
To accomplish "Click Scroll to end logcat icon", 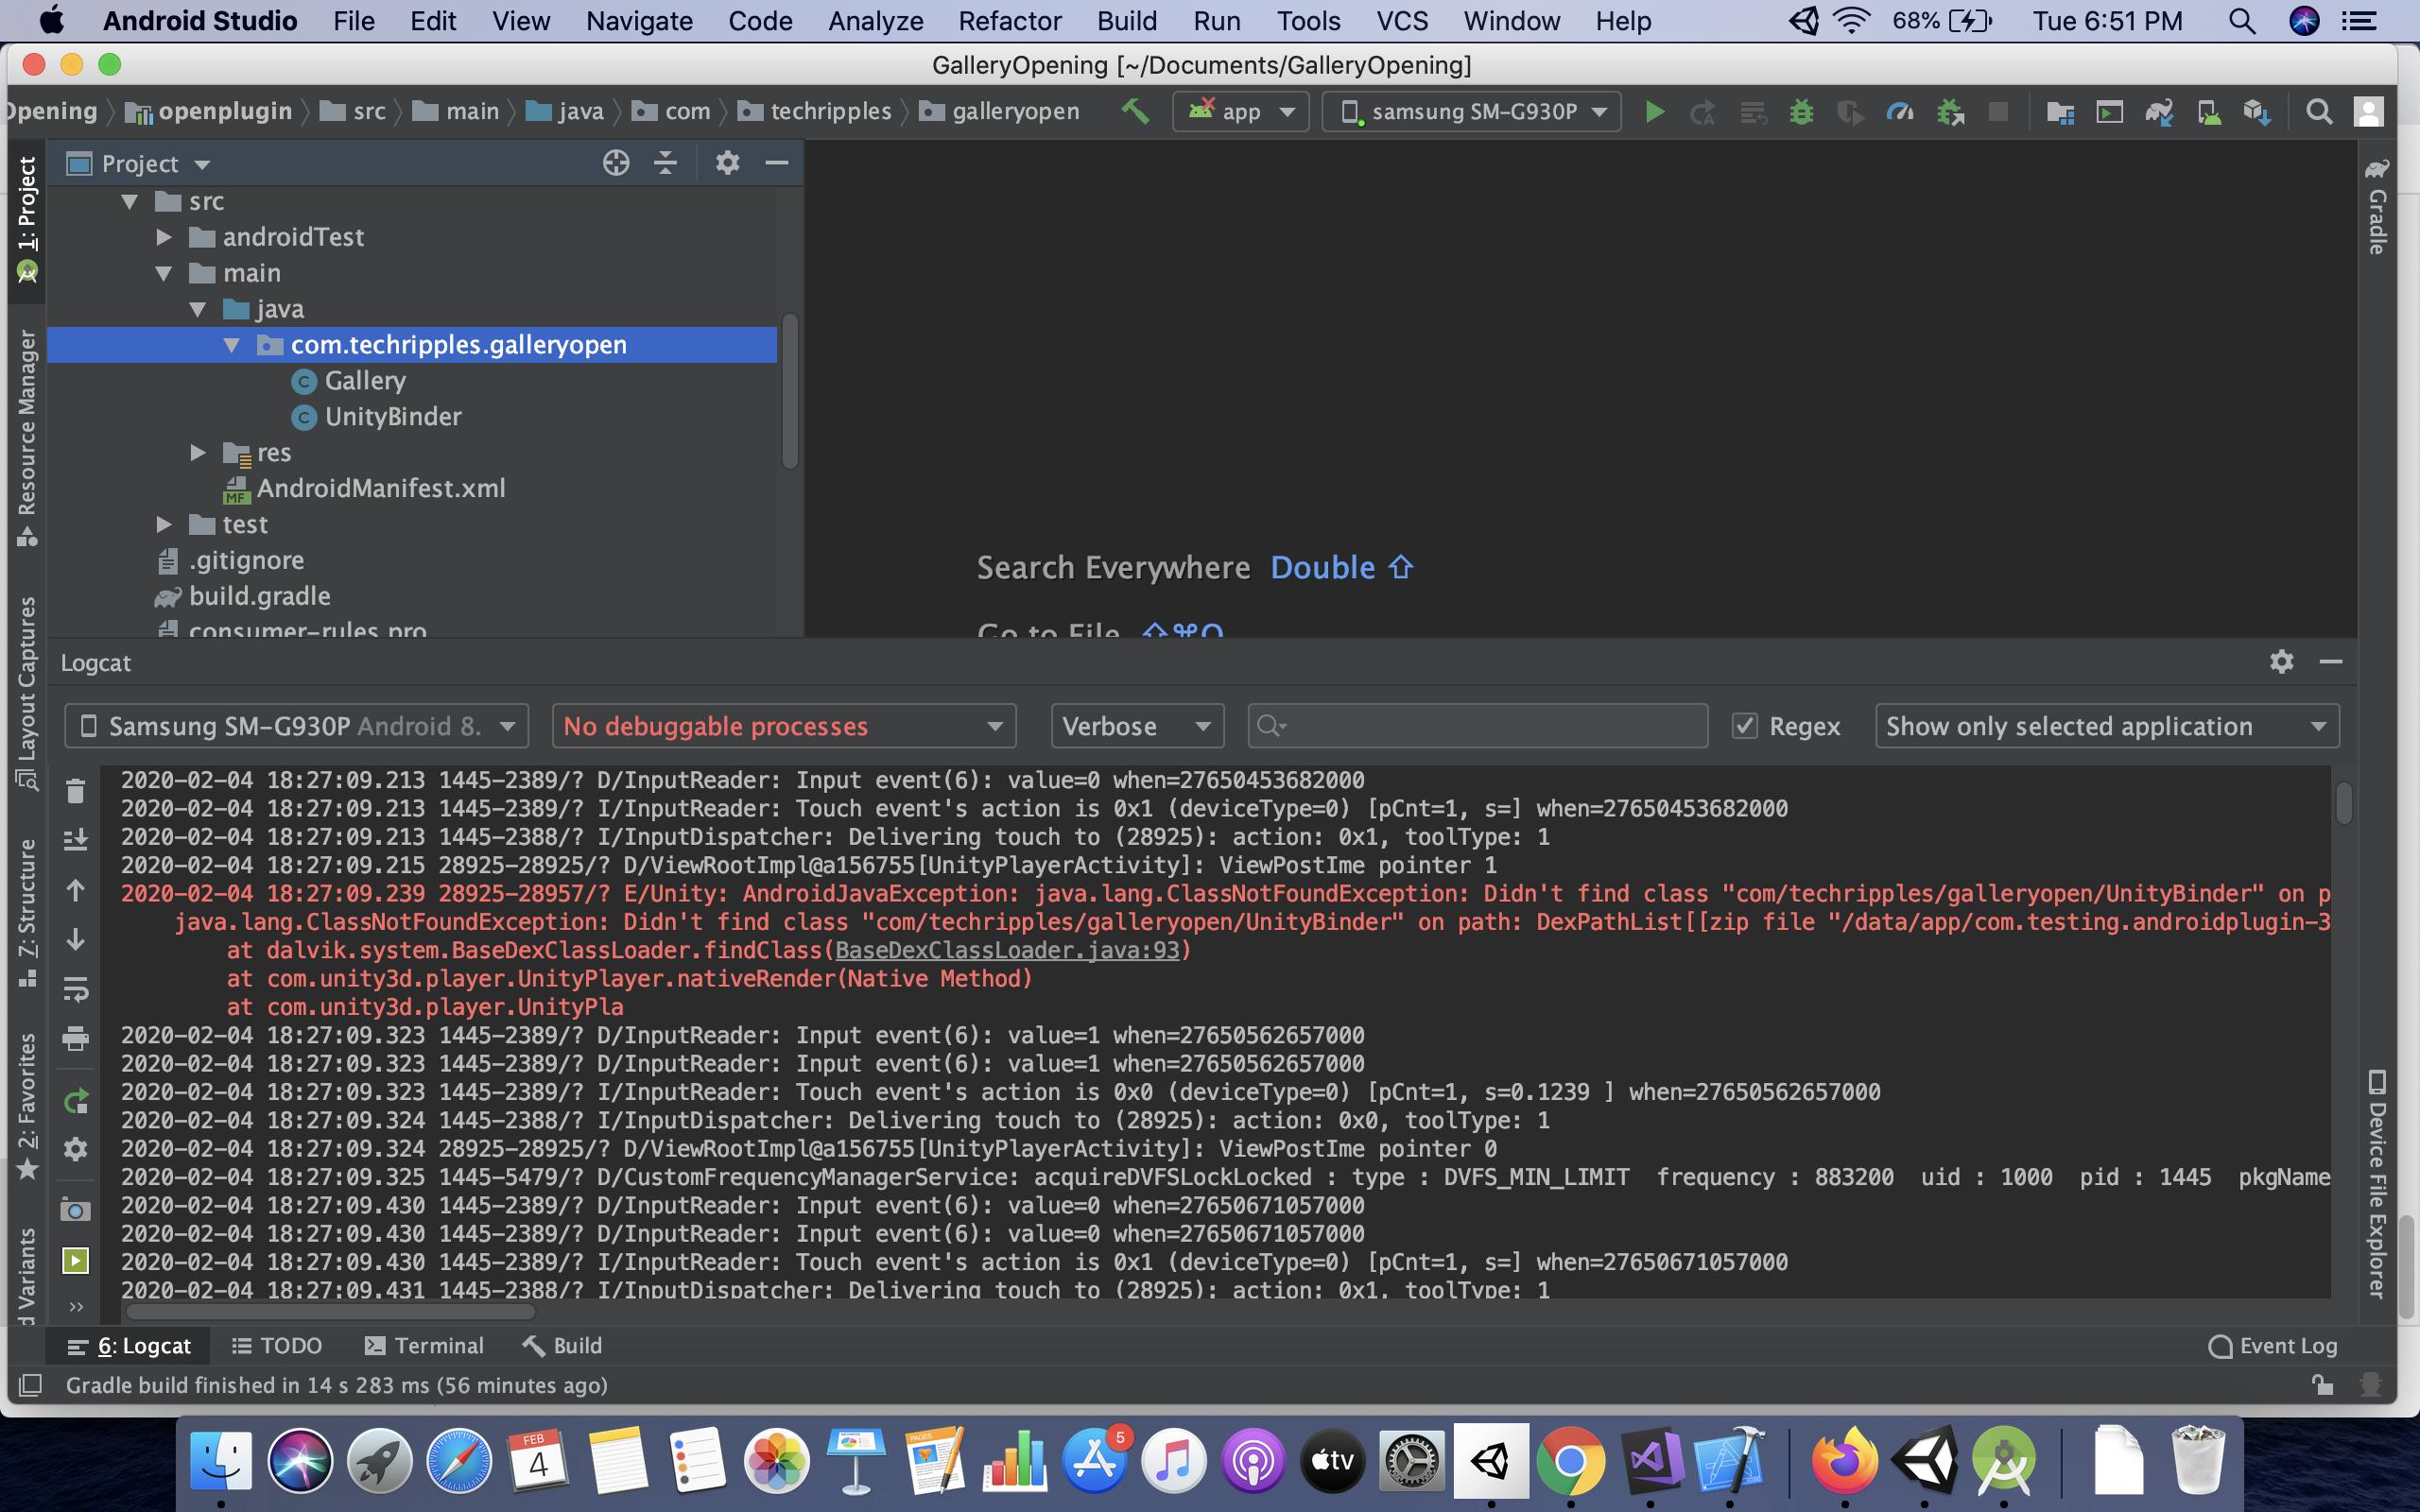I will click(75, 840).
